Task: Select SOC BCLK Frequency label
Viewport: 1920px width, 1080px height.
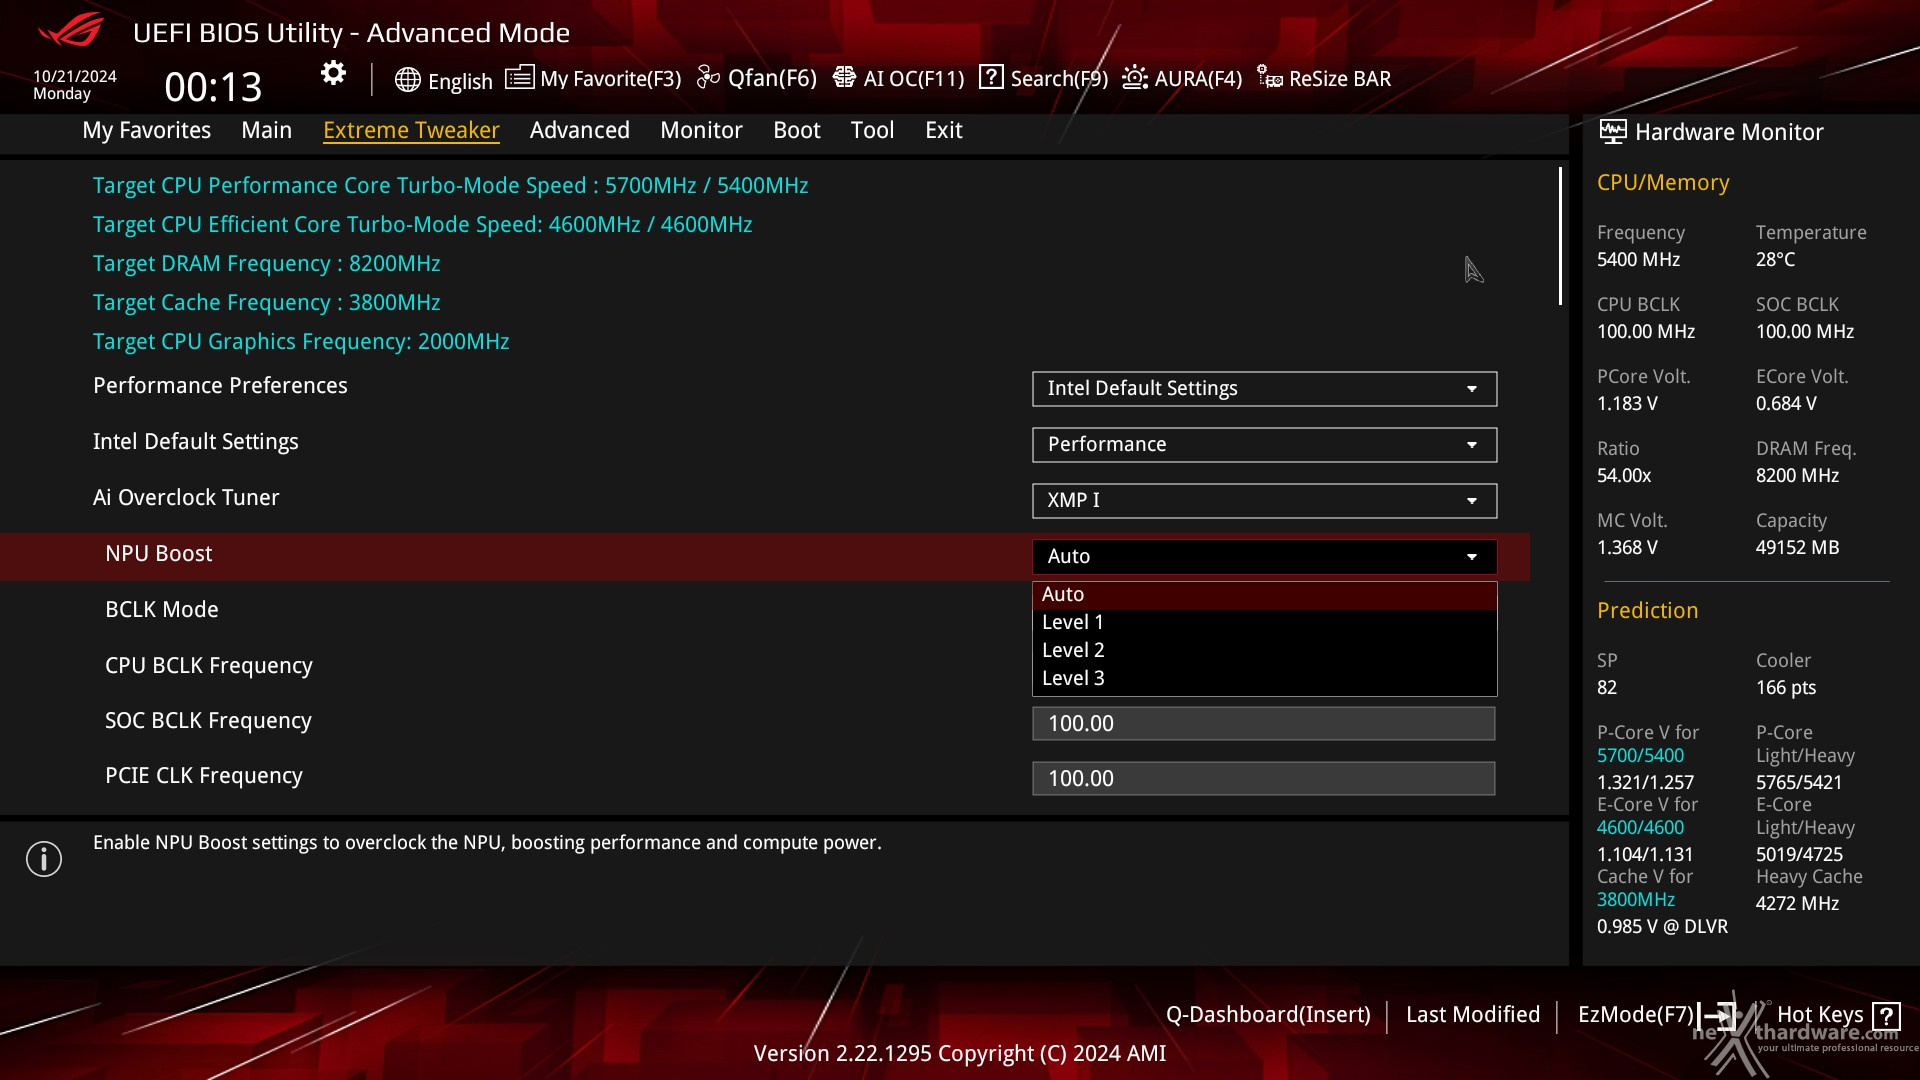Action: click(x=208, y=721)
